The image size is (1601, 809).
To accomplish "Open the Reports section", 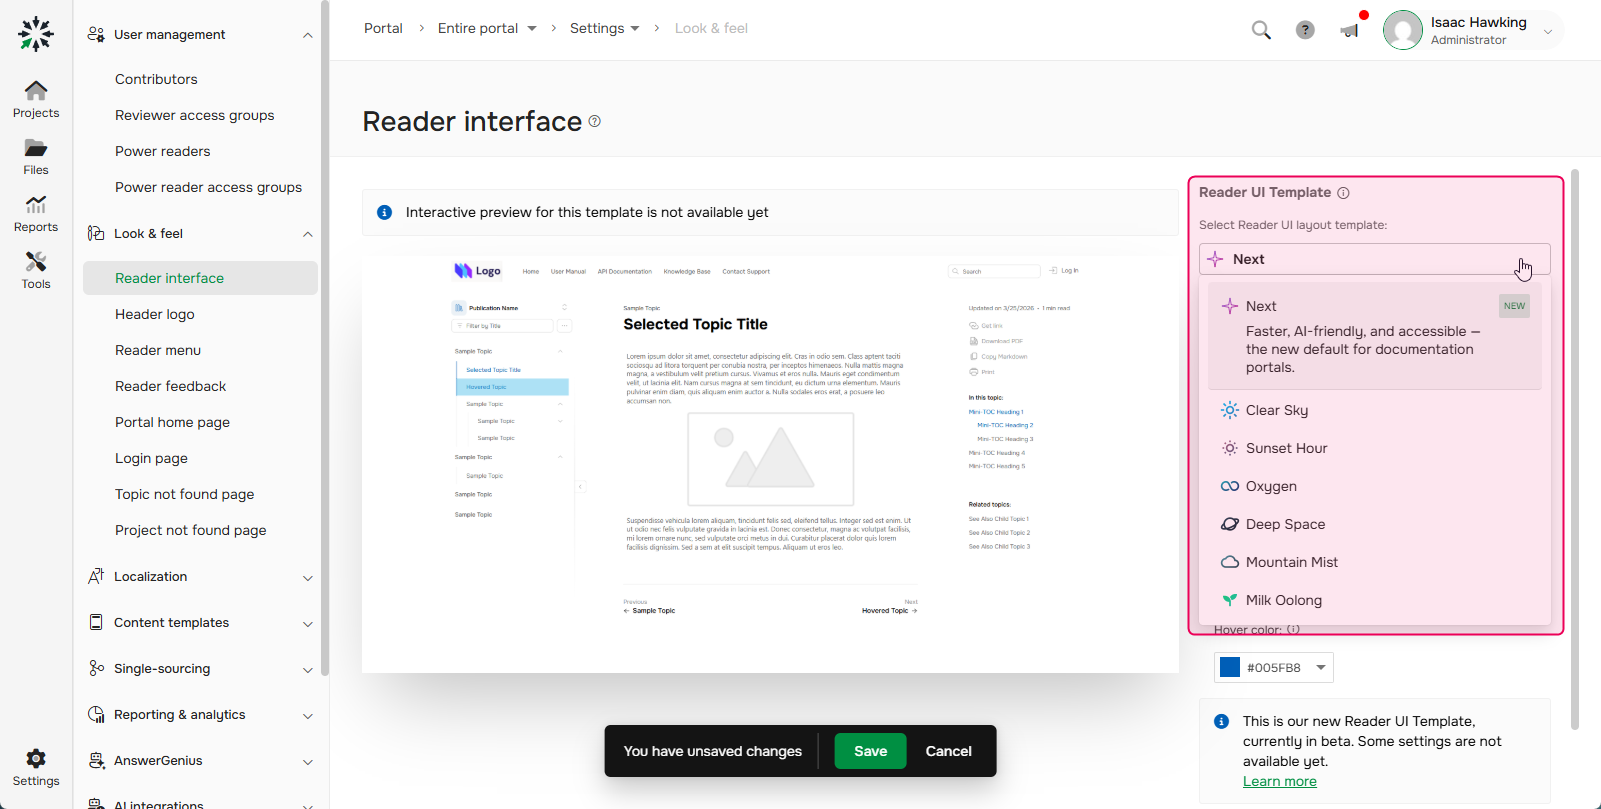I will tap(36, 214).
